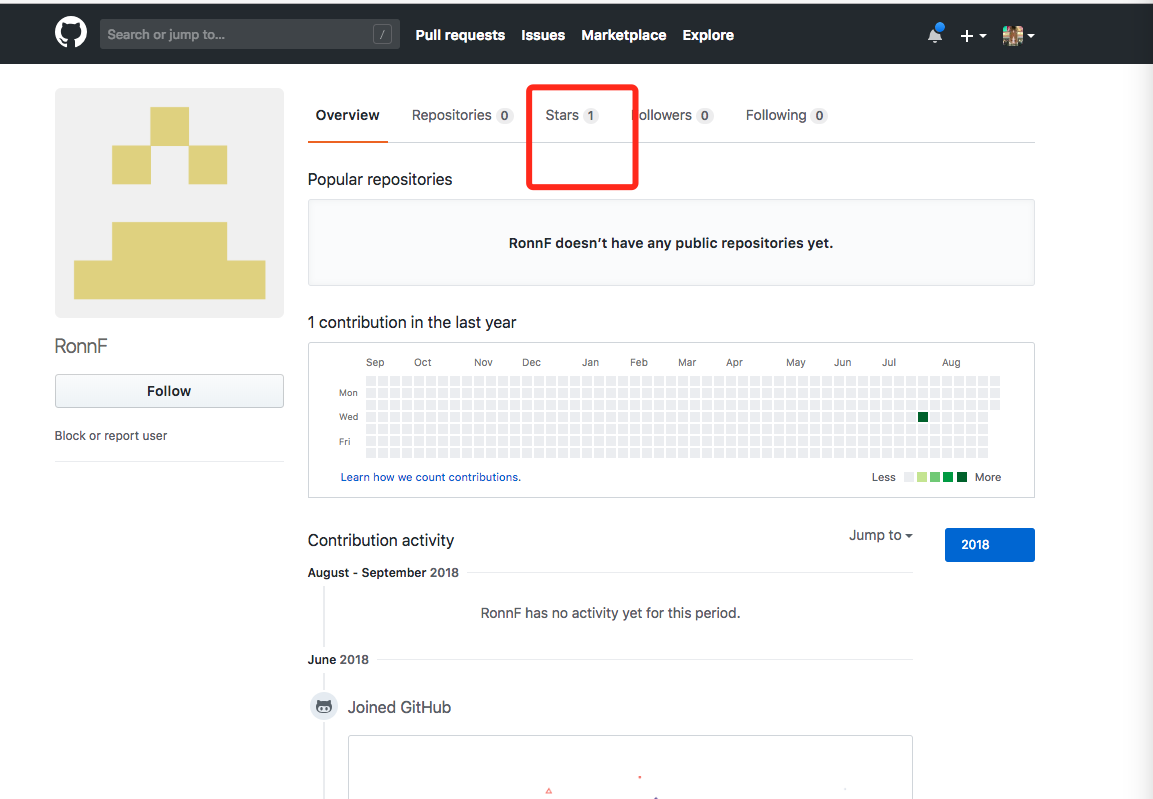The image size is (1153, 799).
Task: Open the Stars tab
Action: coord(570,115)
